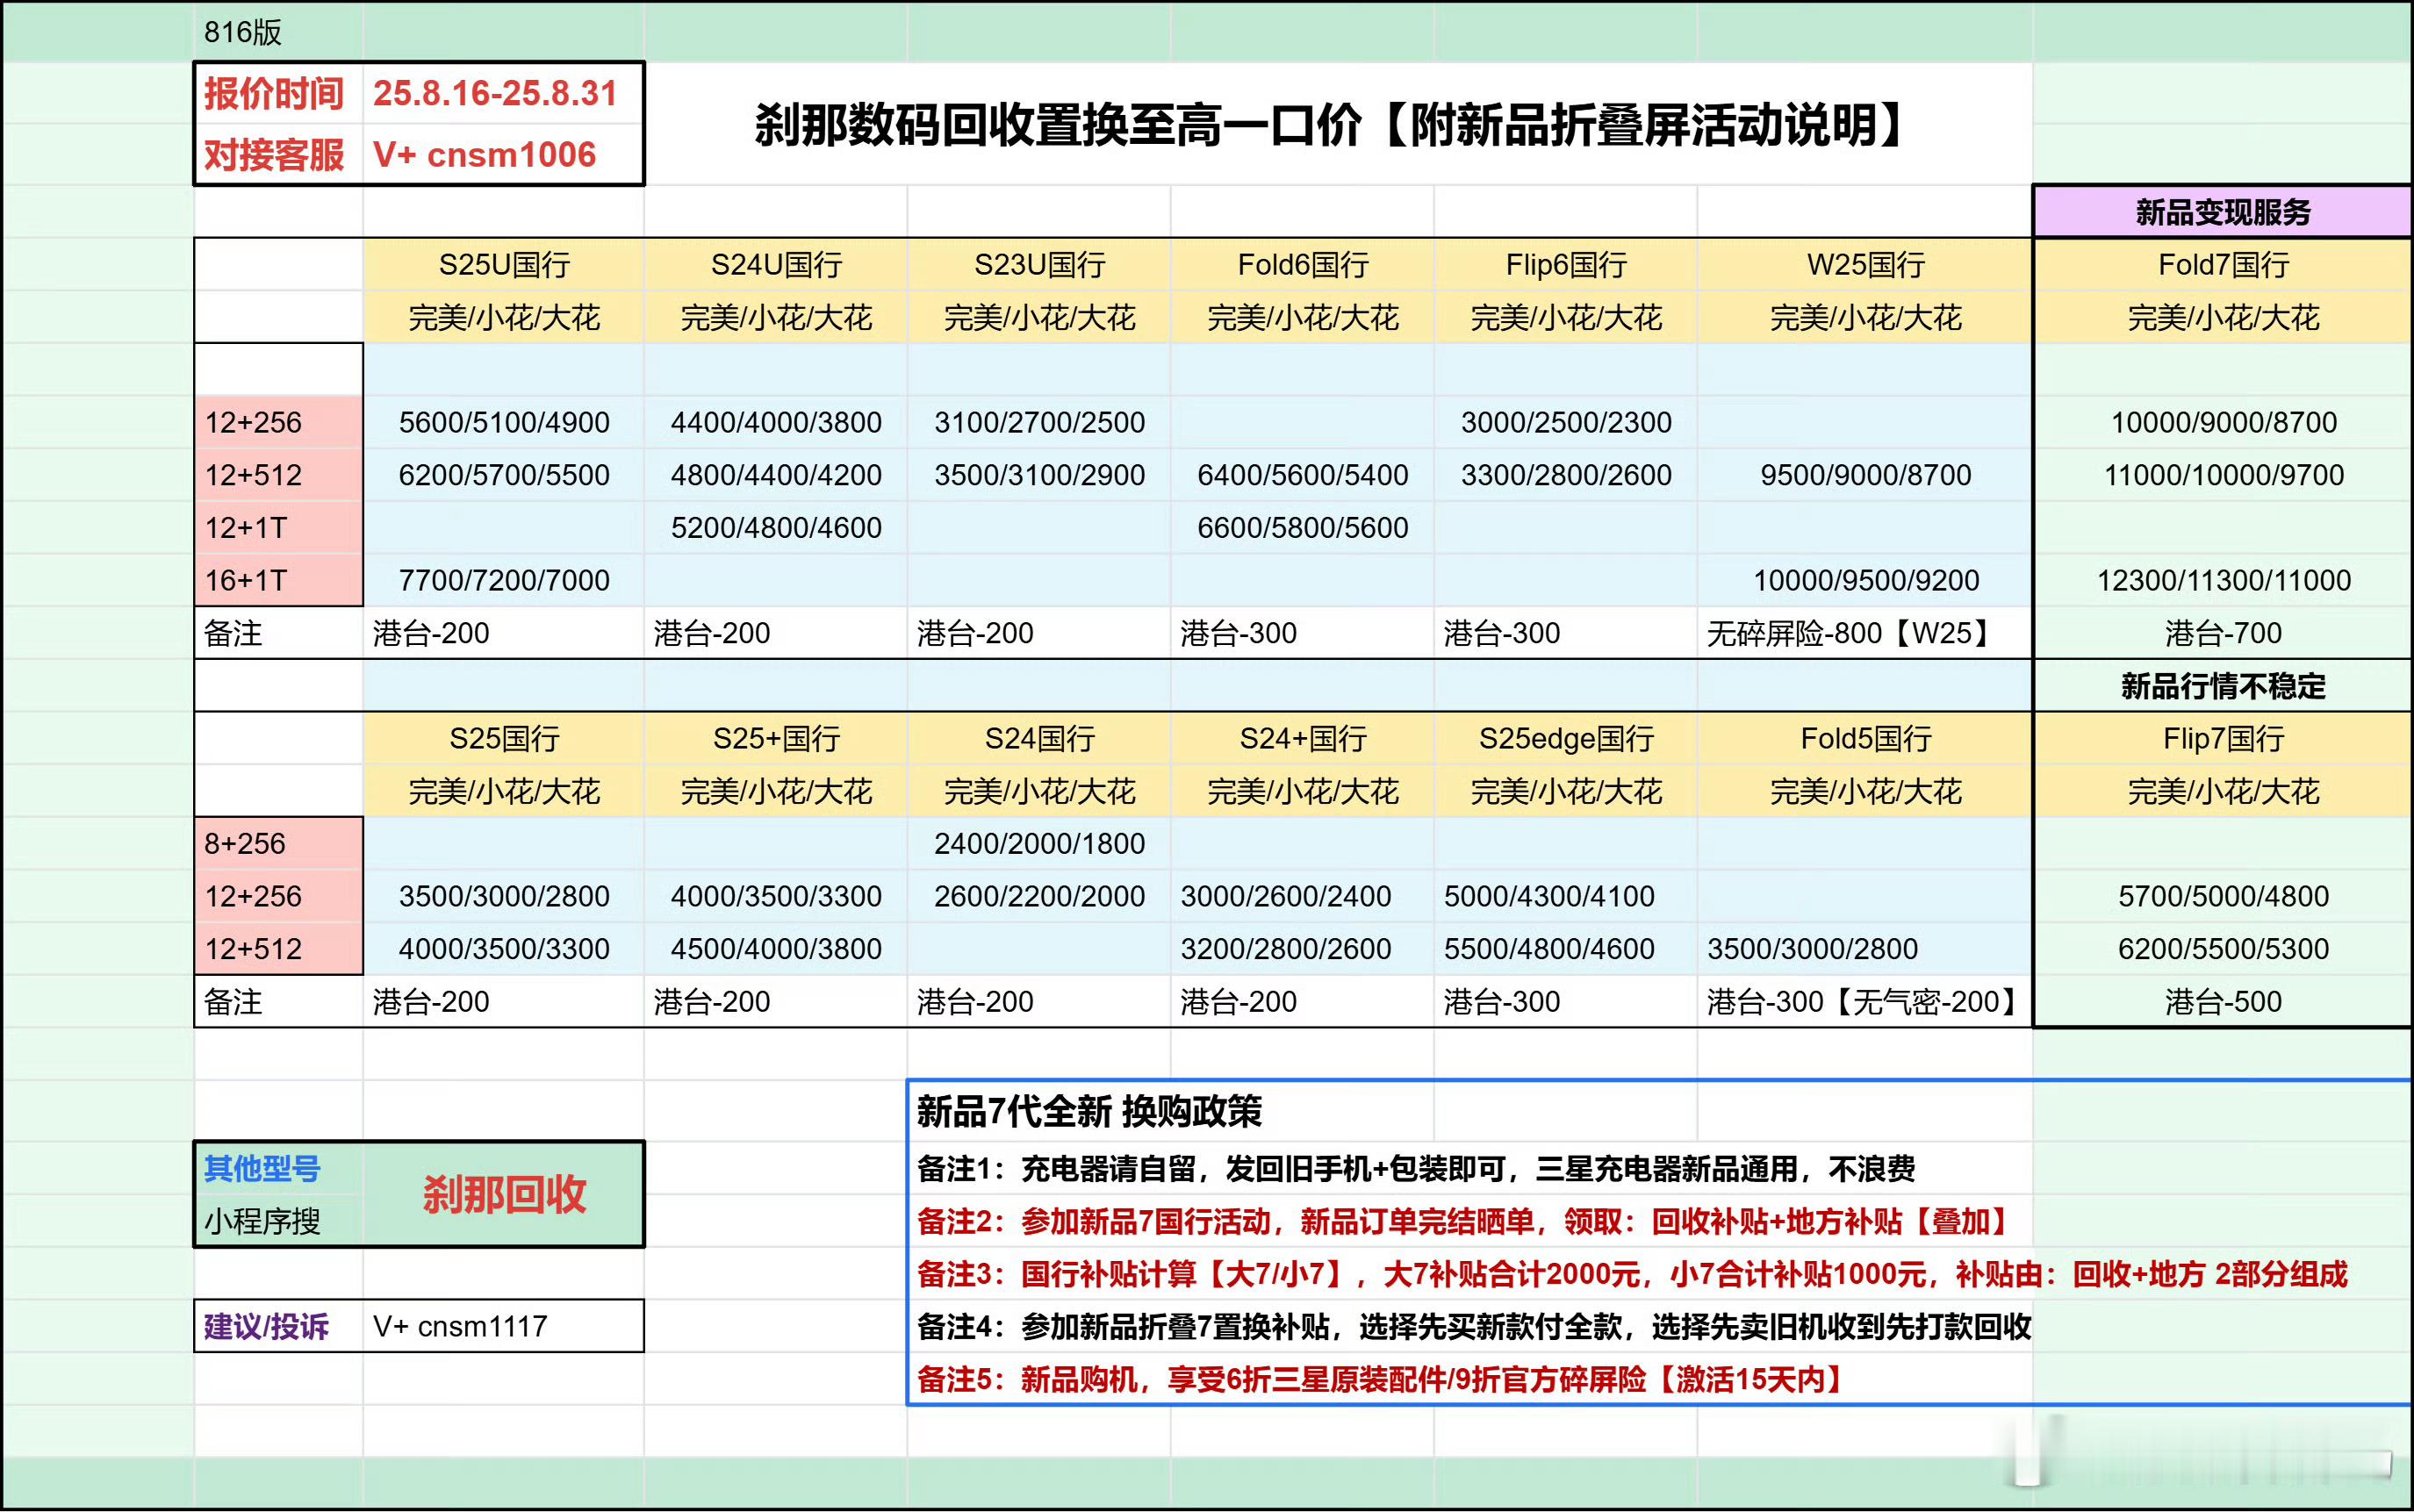2414x1512 pixels.
Task: Click the price cell '2400/2000/1800'
Action: click(x=1039, y=844)
